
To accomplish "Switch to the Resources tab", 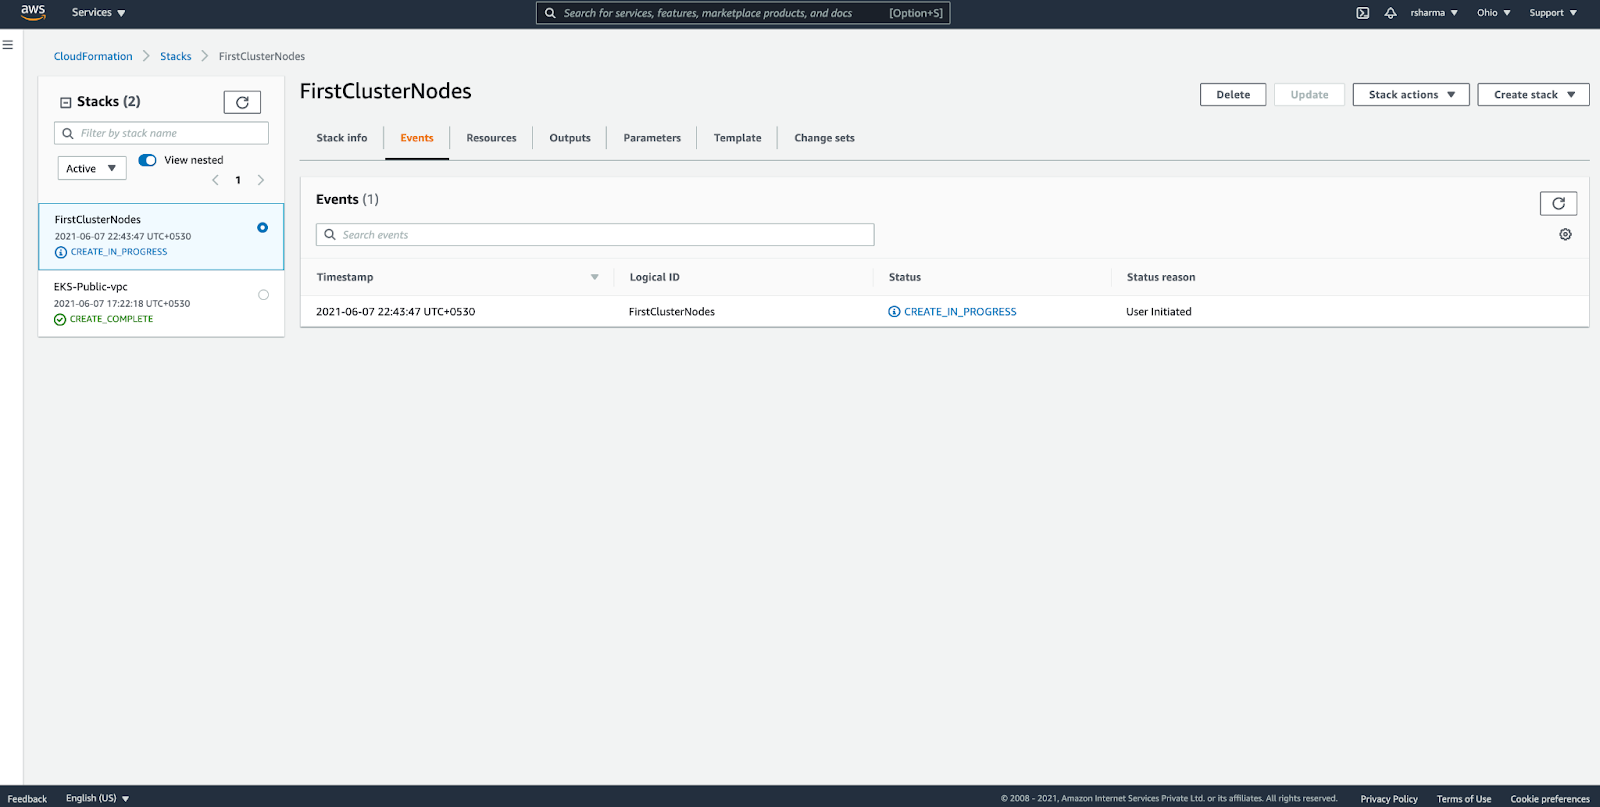I will pos(491,138).
